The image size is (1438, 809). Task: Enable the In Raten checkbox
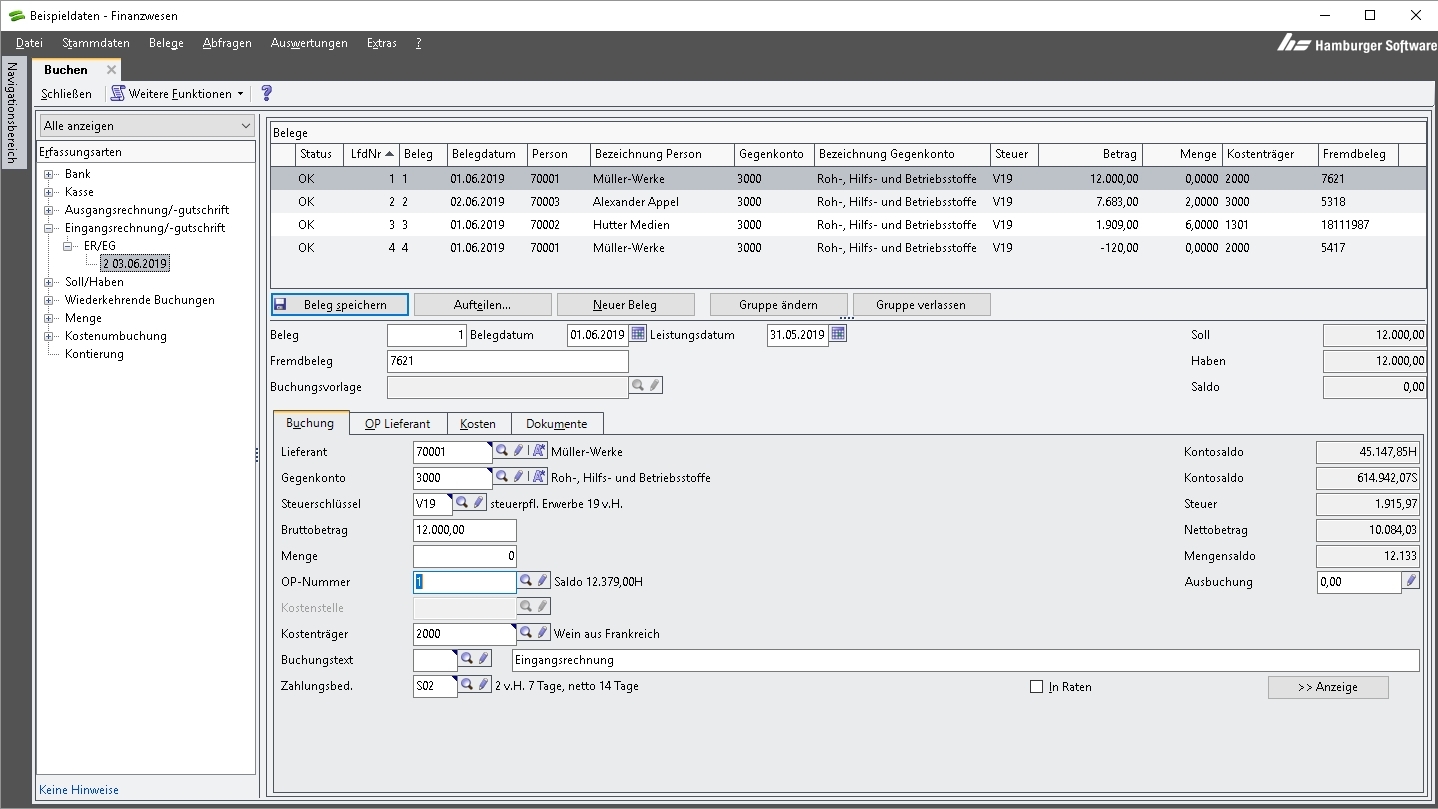point(1036,687)
